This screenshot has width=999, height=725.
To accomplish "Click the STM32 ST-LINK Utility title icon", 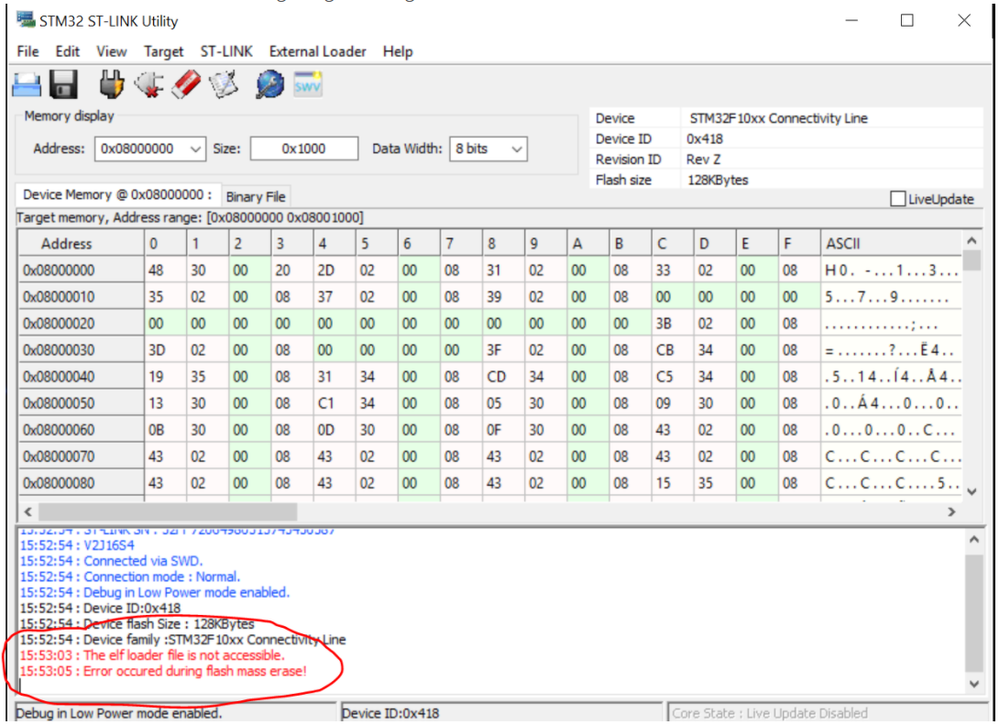I will tap(26, 20).
